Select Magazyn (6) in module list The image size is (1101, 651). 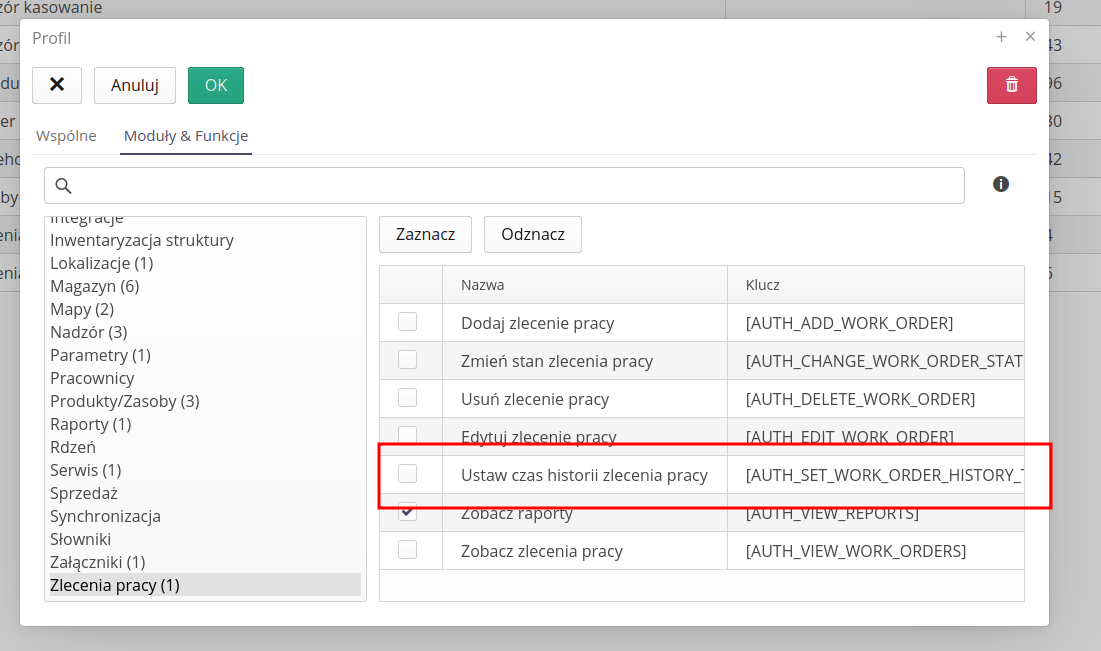pyautogui.click(x=95, y=286)
